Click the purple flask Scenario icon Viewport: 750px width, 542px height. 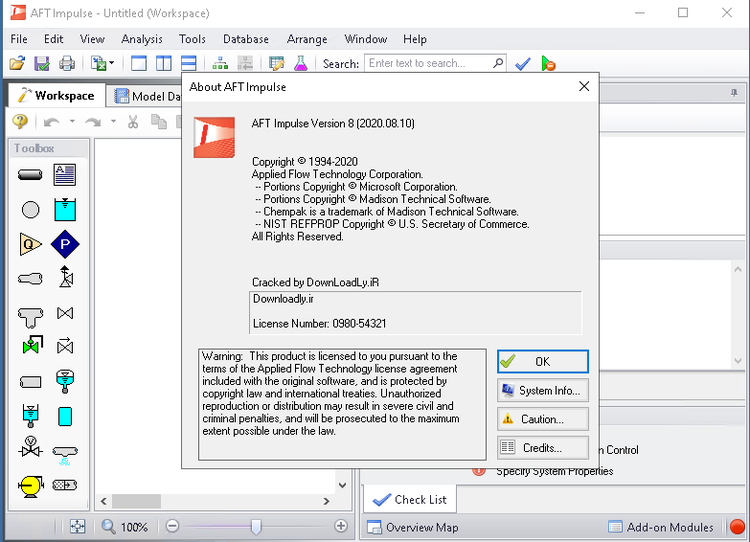pos(300,63)
